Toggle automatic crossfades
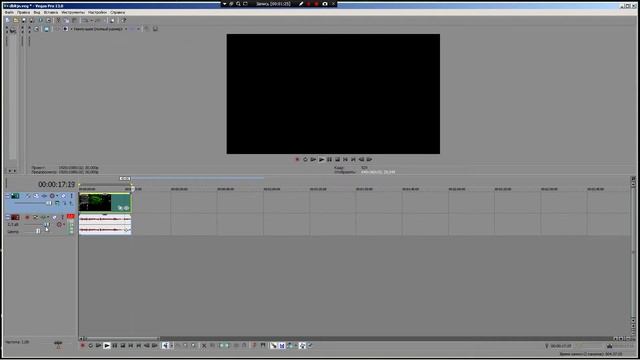 282,346
